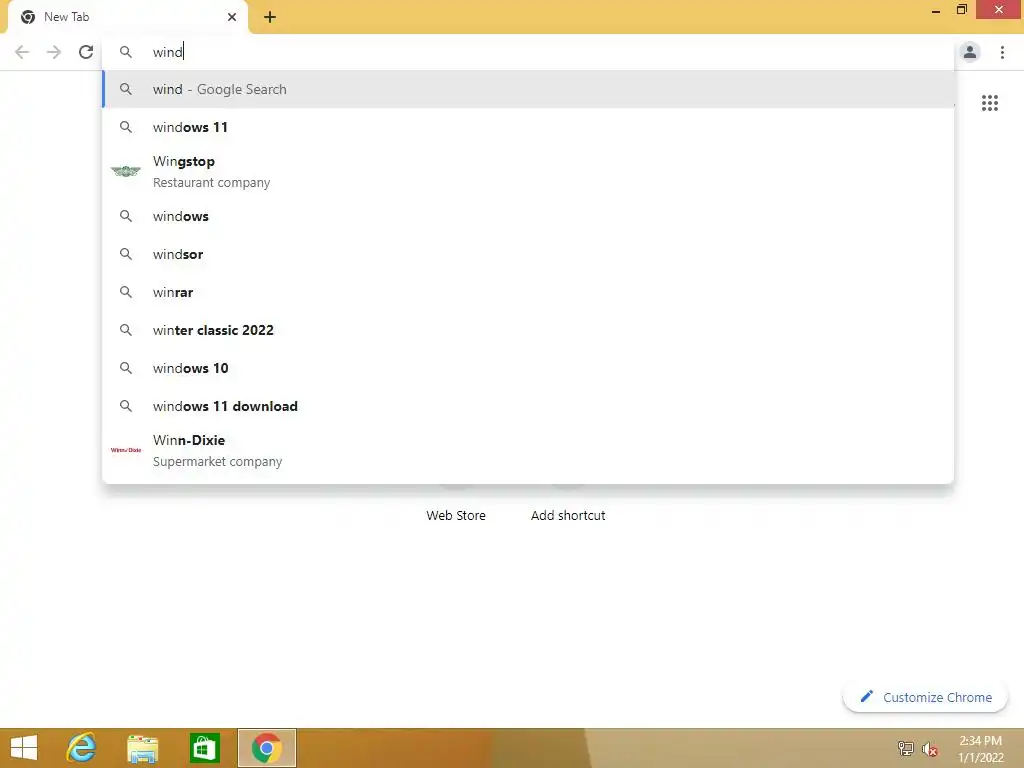Click the Chrome taskbar icon

[x=266, y=748]
